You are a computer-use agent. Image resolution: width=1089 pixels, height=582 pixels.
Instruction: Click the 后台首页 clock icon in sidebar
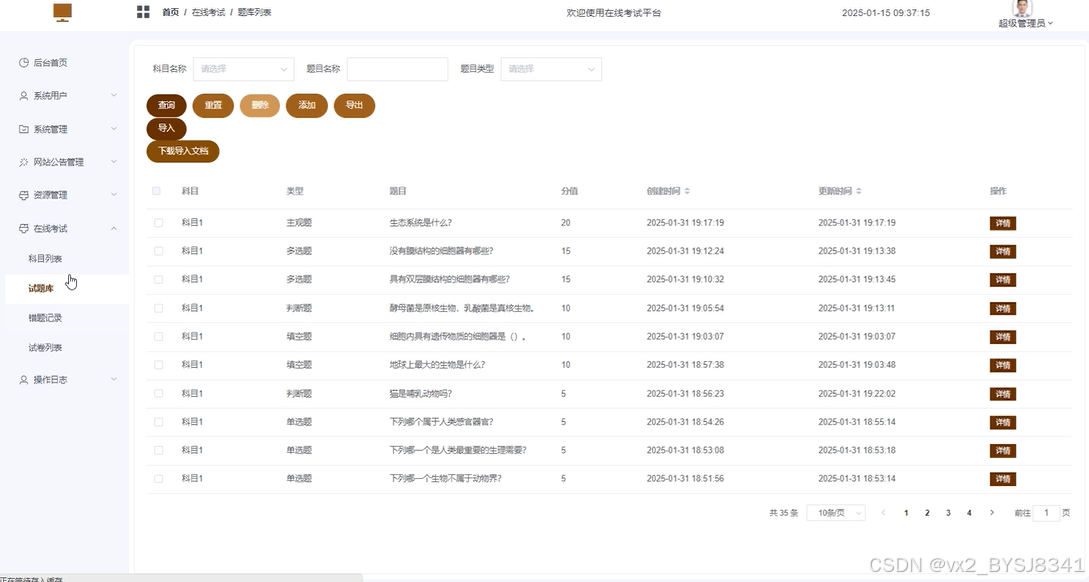(x=24, y=63)
